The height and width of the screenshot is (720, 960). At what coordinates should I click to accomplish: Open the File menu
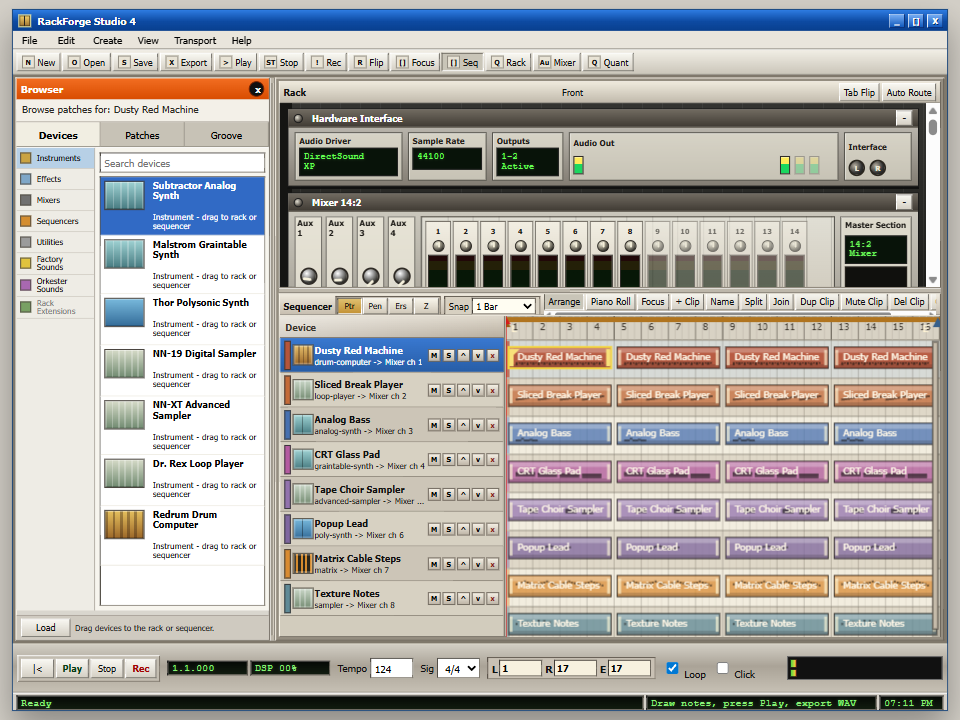click(x=29, y=40)
